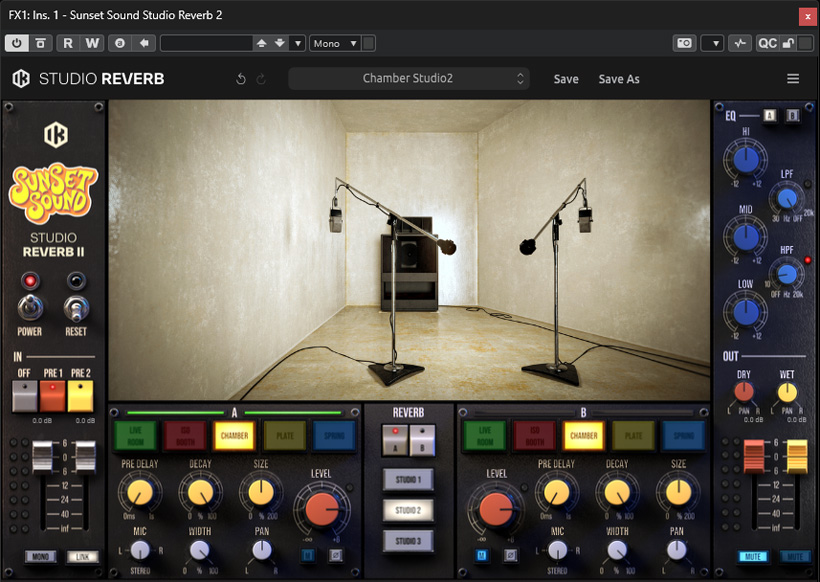The height and width of the screenshot is (582, 820).
Task: Toggle the WET output MUTE button
Action: coord(795,556)
